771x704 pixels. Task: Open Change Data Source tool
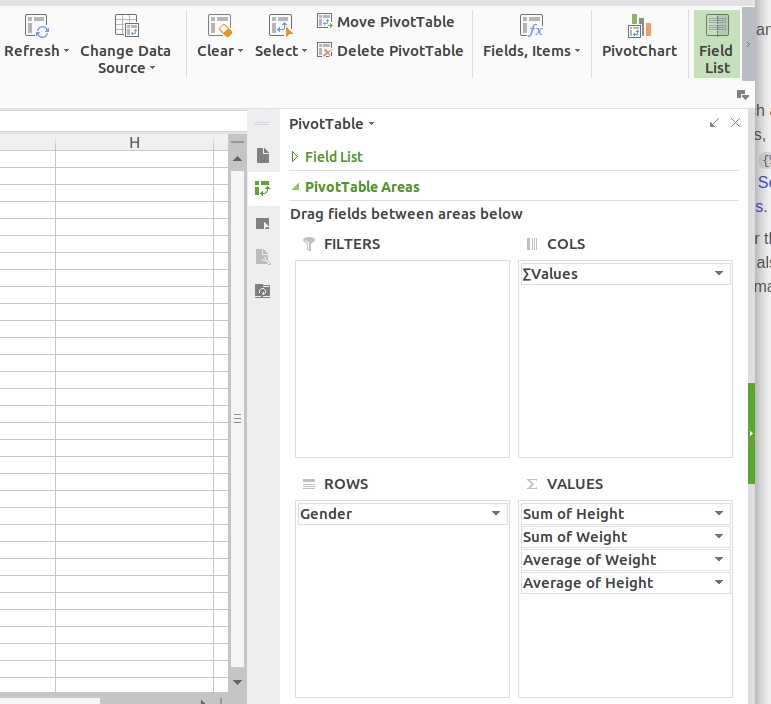(126, 43)
